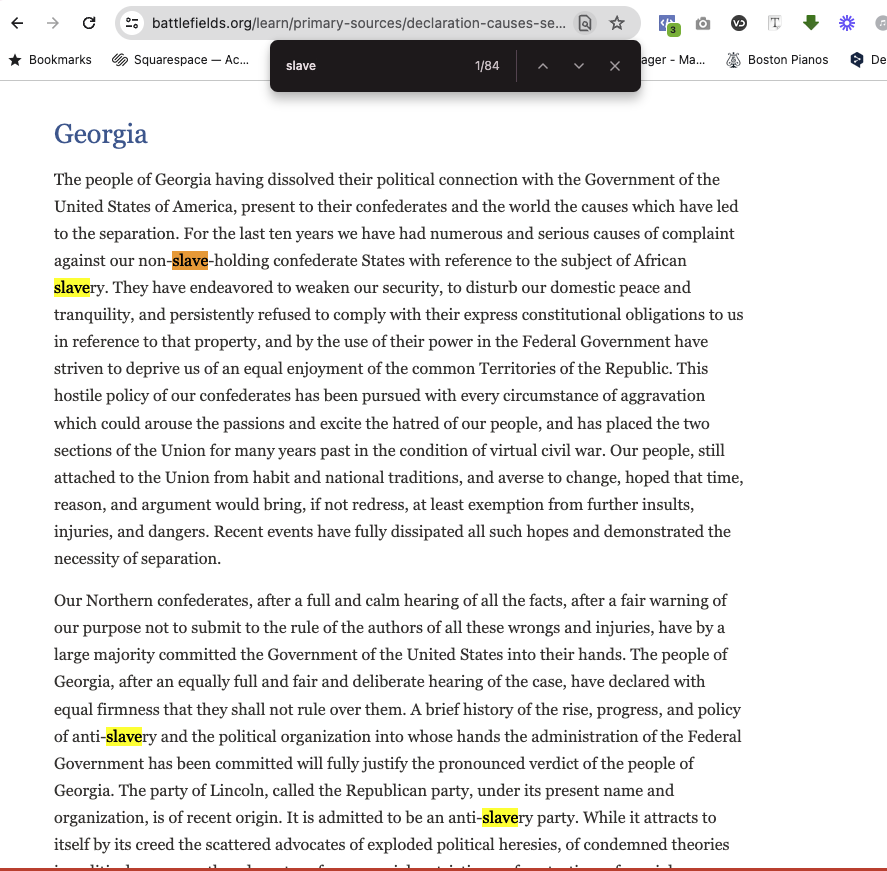Click the extension with green badge 3
Image resolution: width=887 pixels, height=871 pixels.
coord(667,23)
